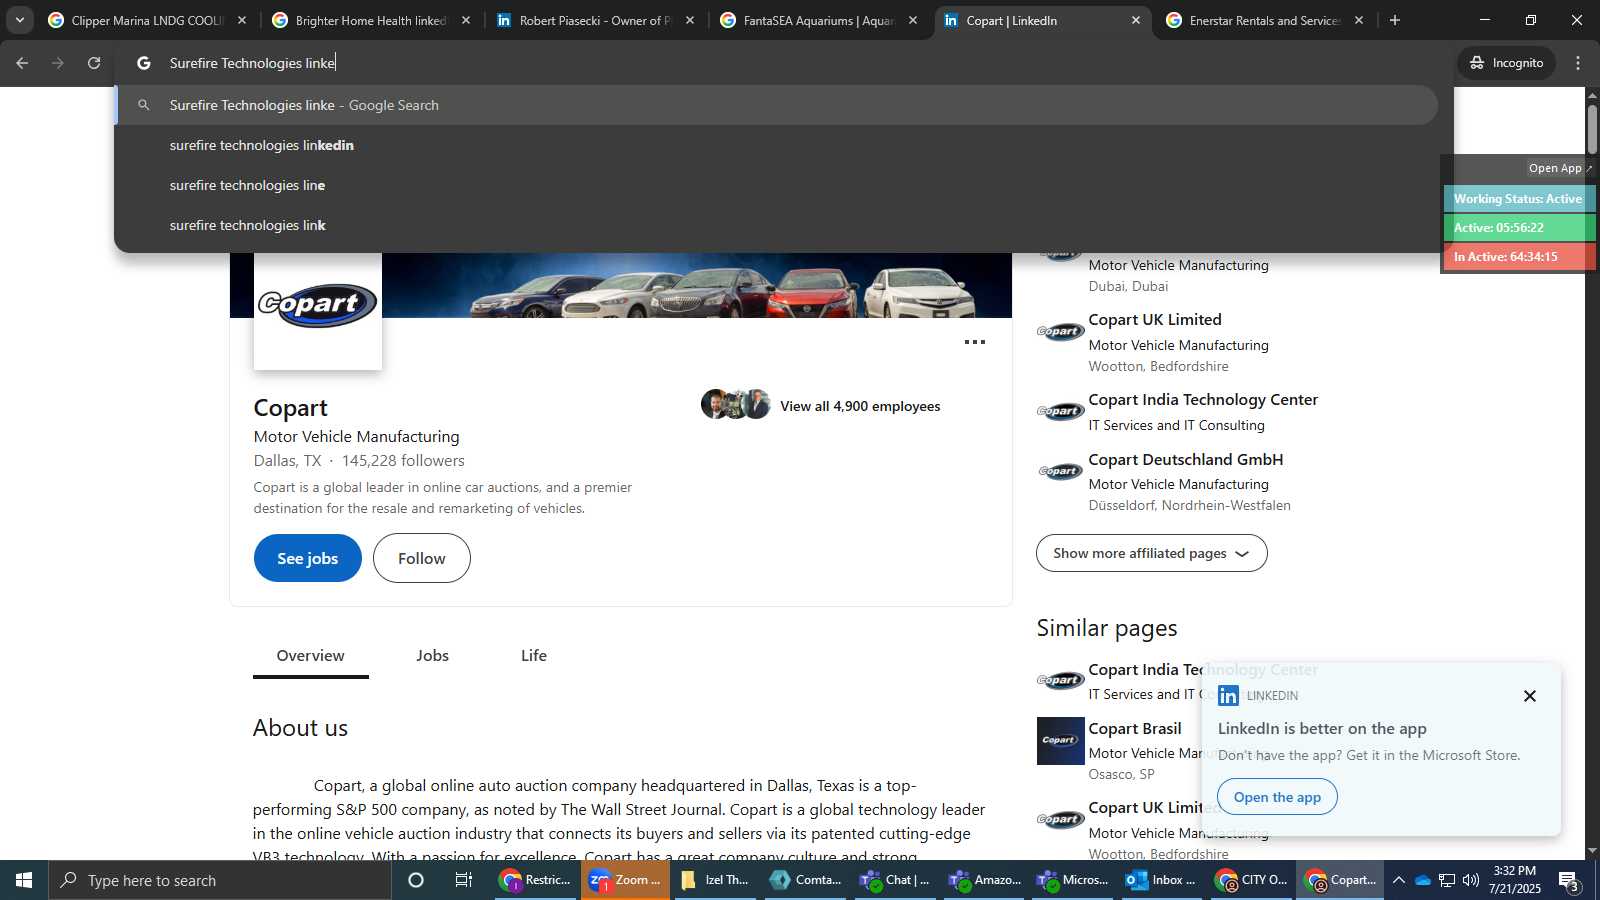Close the Enerstar Rentals tab
Screen dimensions: 1600x900
[1359, 20]
